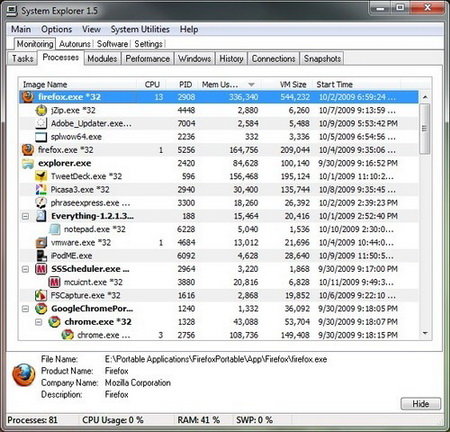
Task: Click the Picasa3.exe process icon
Action: 41,189
